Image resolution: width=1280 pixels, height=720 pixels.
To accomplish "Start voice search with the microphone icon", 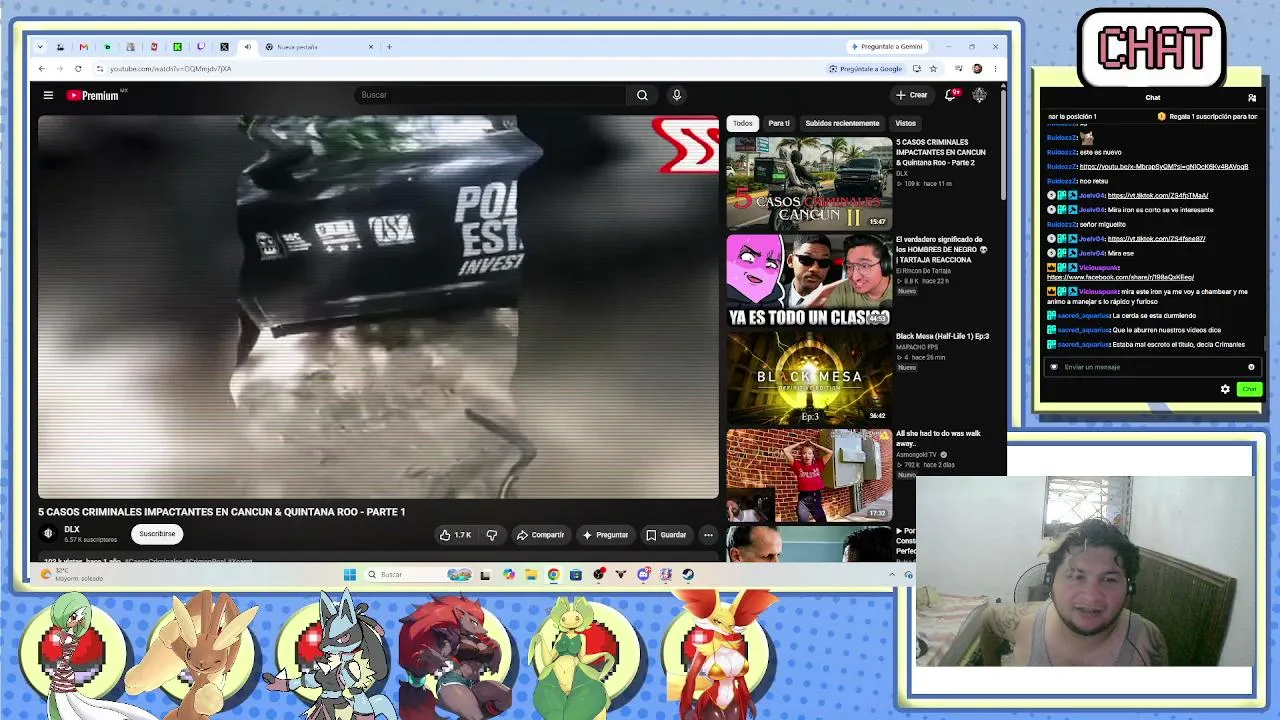I will pyautogui.click(x=677, y=95).
